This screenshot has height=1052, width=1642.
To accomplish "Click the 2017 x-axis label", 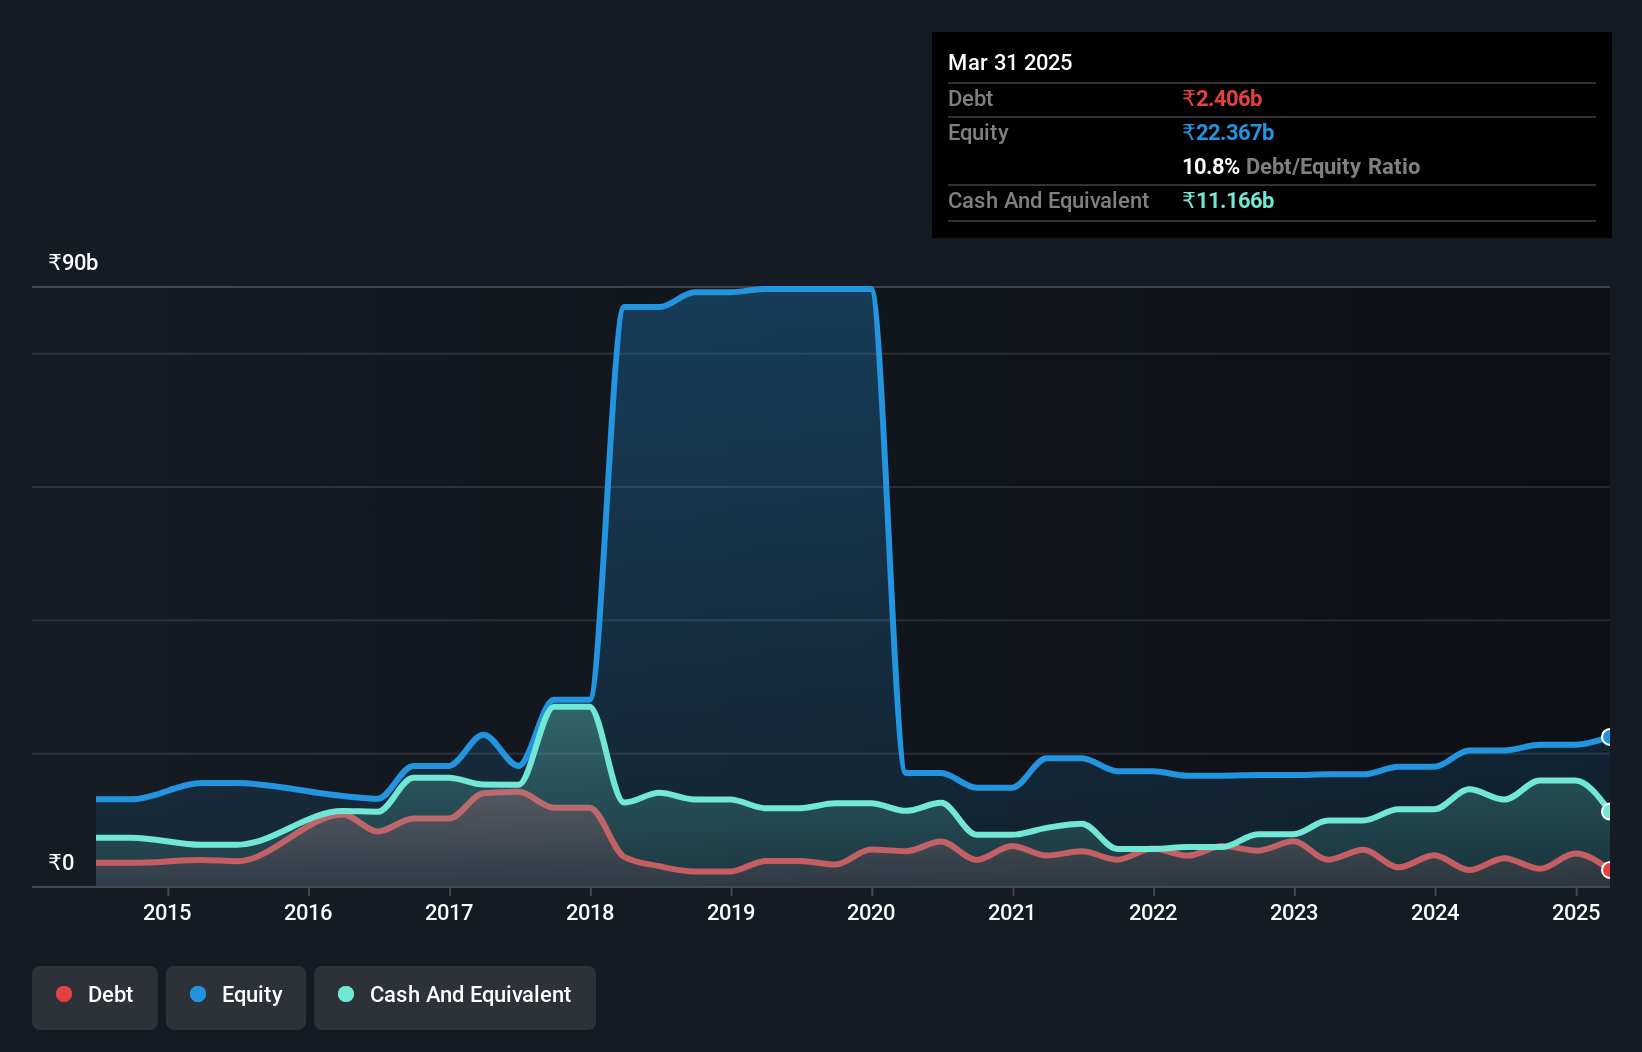I will pos(449,912).
